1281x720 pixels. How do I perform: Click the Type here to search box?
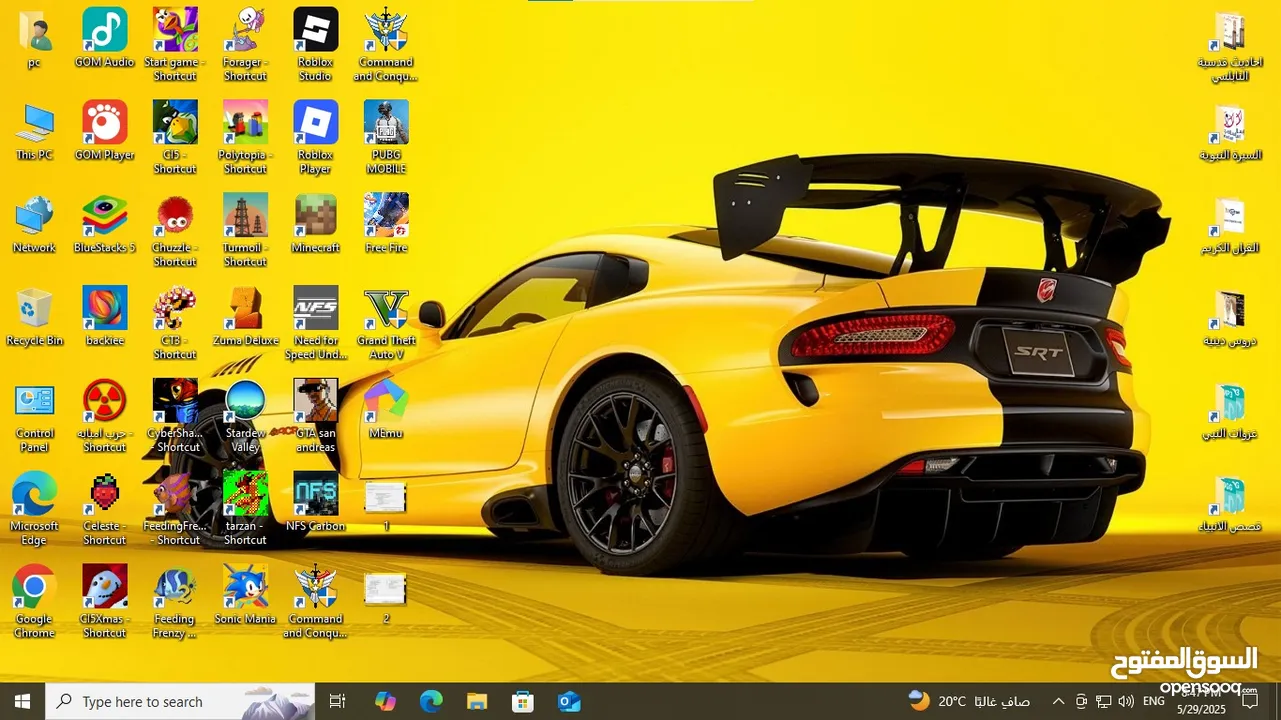pyautogui.click(x=180, y=701)
